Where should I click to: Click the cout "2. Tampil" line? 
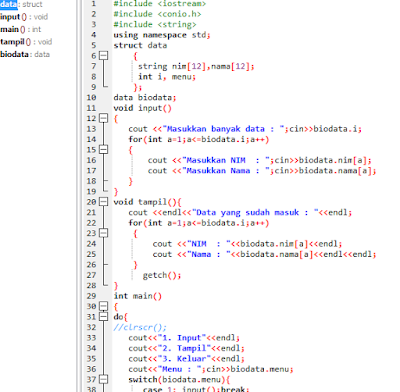tap(187, 348)
